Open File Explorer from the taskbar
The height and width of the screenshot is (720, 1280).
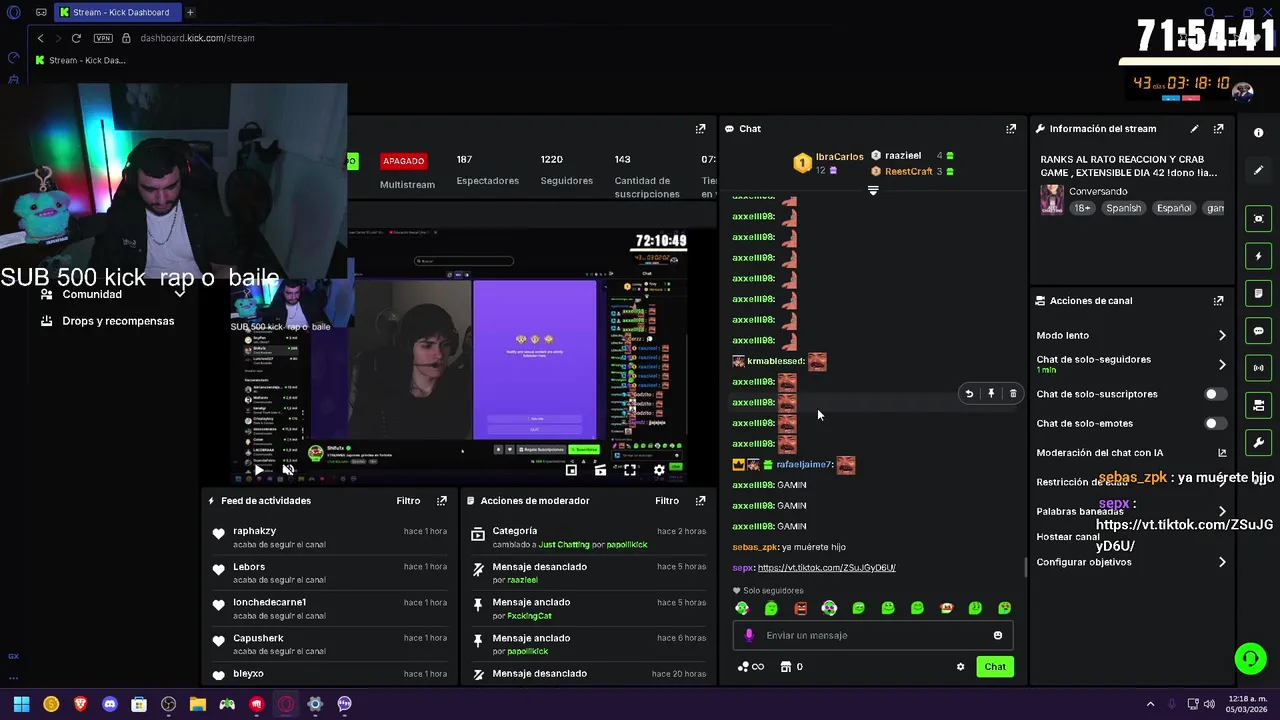pyautogui.click(x=198, y=705)
